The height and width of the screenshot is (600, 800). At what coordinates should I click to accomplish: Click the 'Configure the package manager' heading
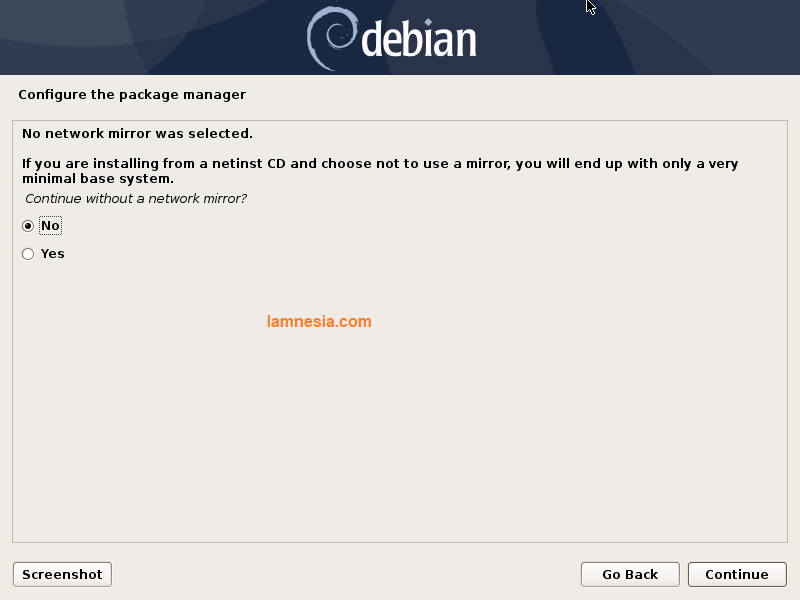click(132, 95)
